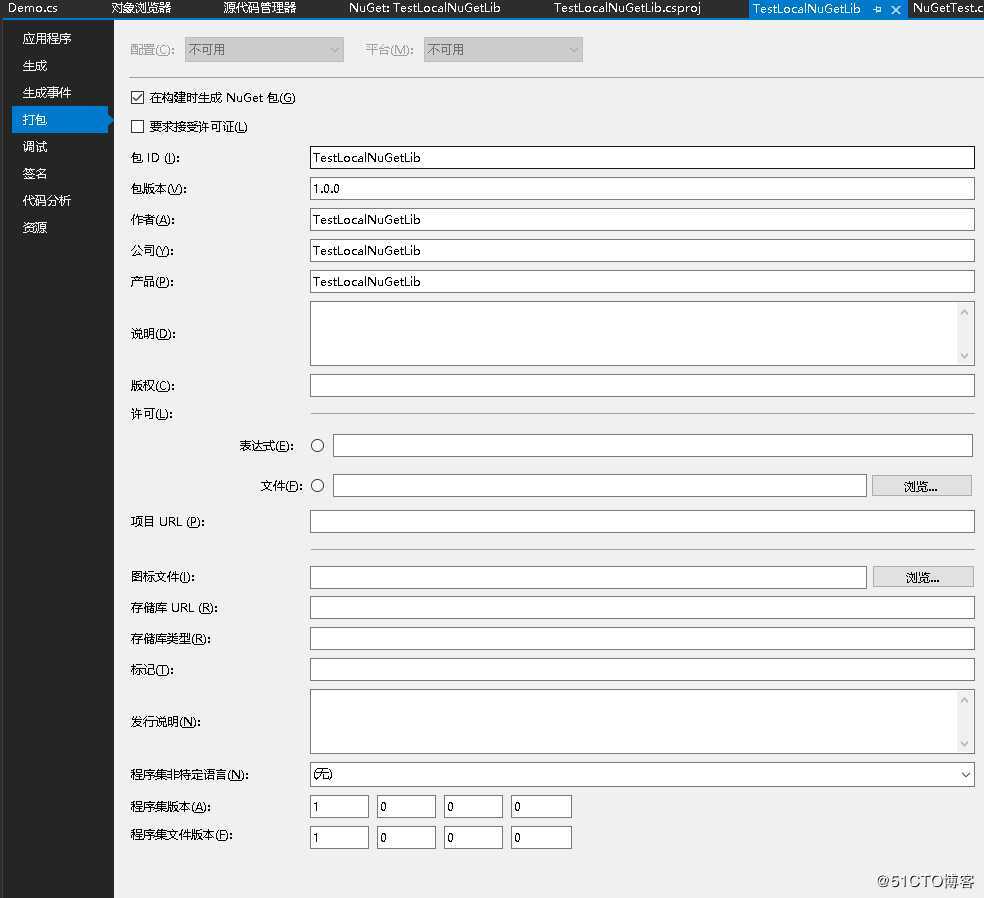Uncheck 在构建时生成 NuGet 包 checkbox

[138, 98]
